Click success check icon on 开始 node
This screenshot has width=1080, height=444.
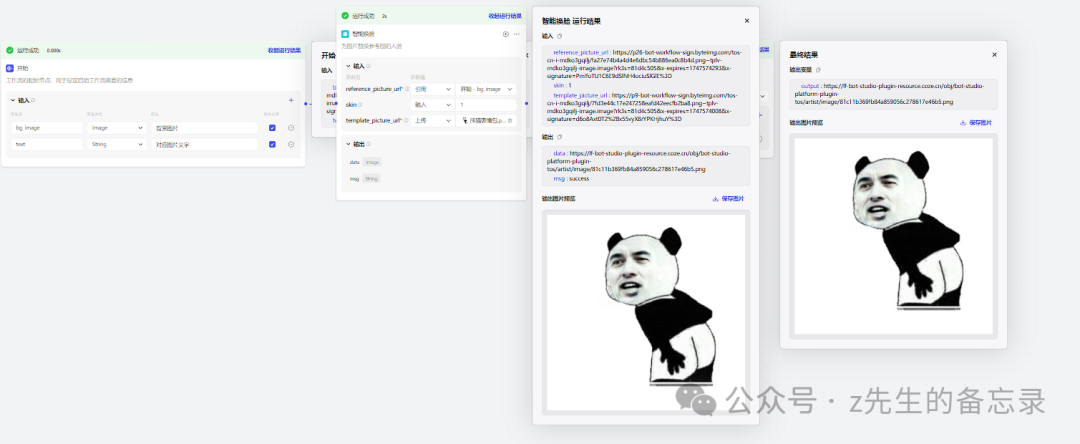click(x=10, y=50)
